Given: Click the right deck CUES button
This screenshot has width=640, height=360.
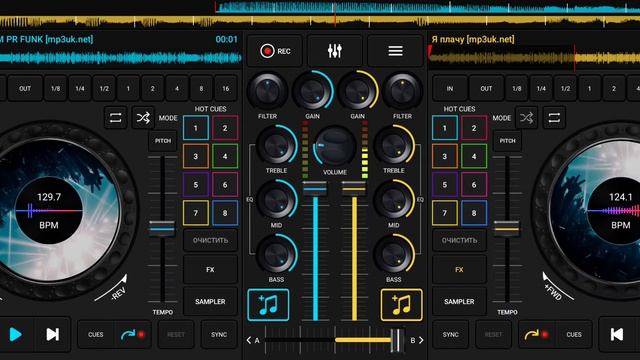Looking at the screenshot, I should click(573, 334).
